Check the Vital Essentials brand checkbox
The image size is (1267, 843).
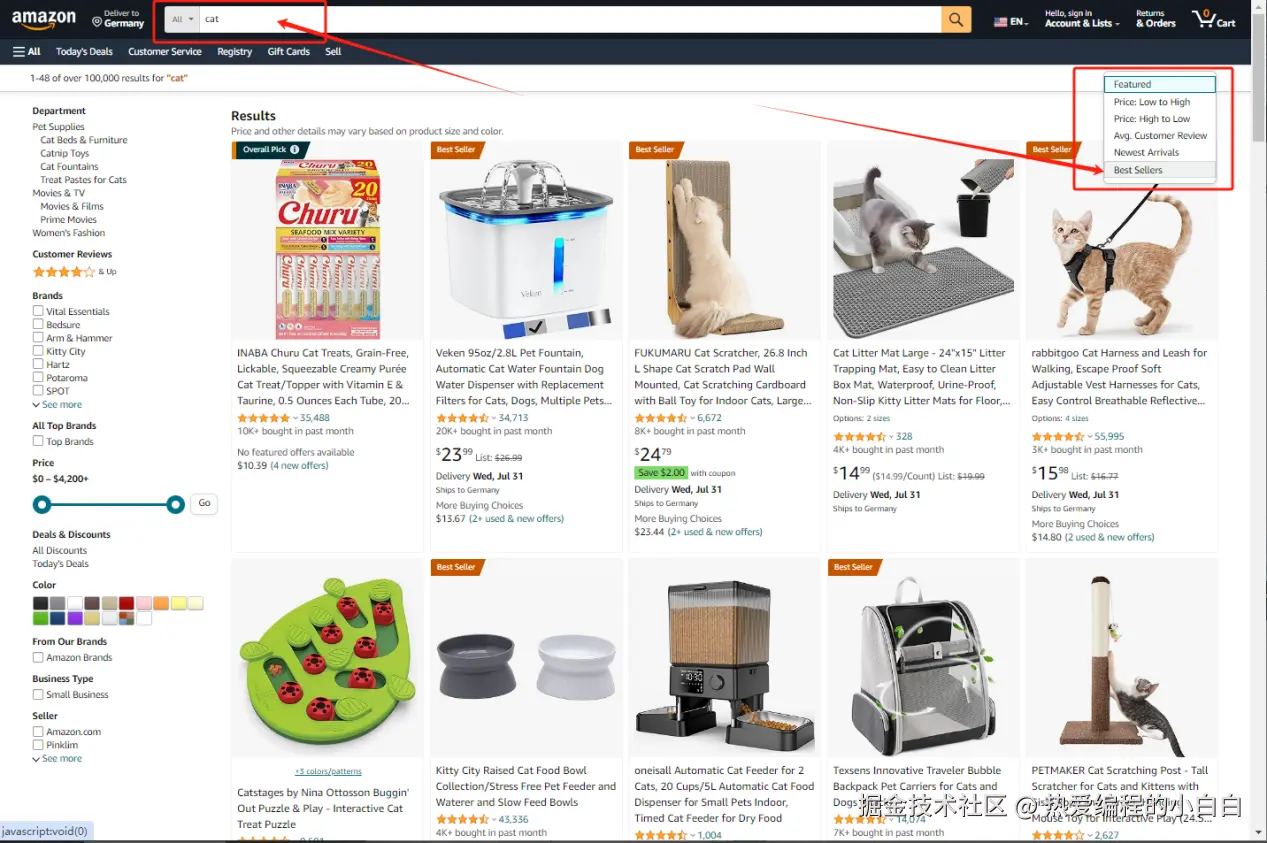pos(38,311)
